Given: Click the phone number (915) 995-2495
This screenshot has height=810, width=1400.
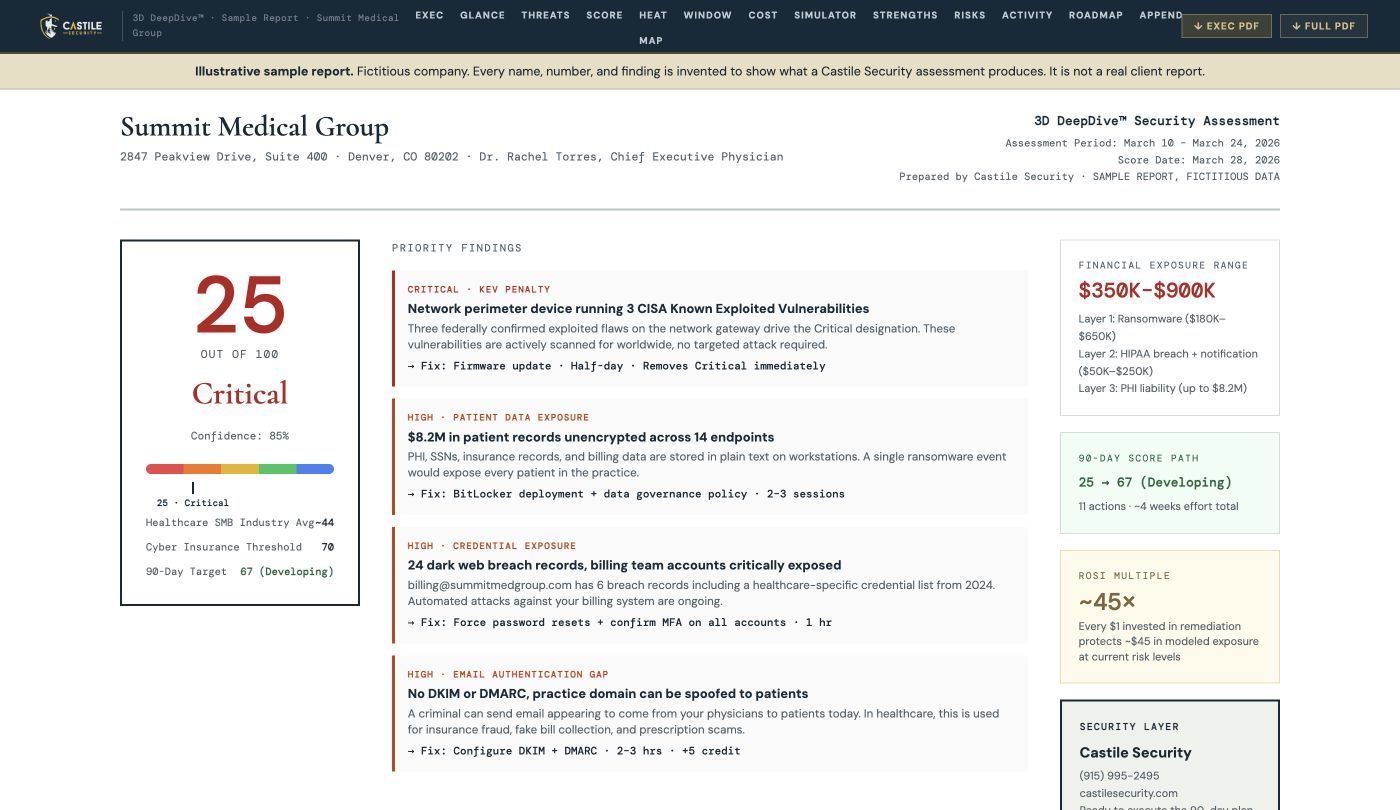Looking at the screenshot, I should pyautogui.click(x=1119, y=776).
